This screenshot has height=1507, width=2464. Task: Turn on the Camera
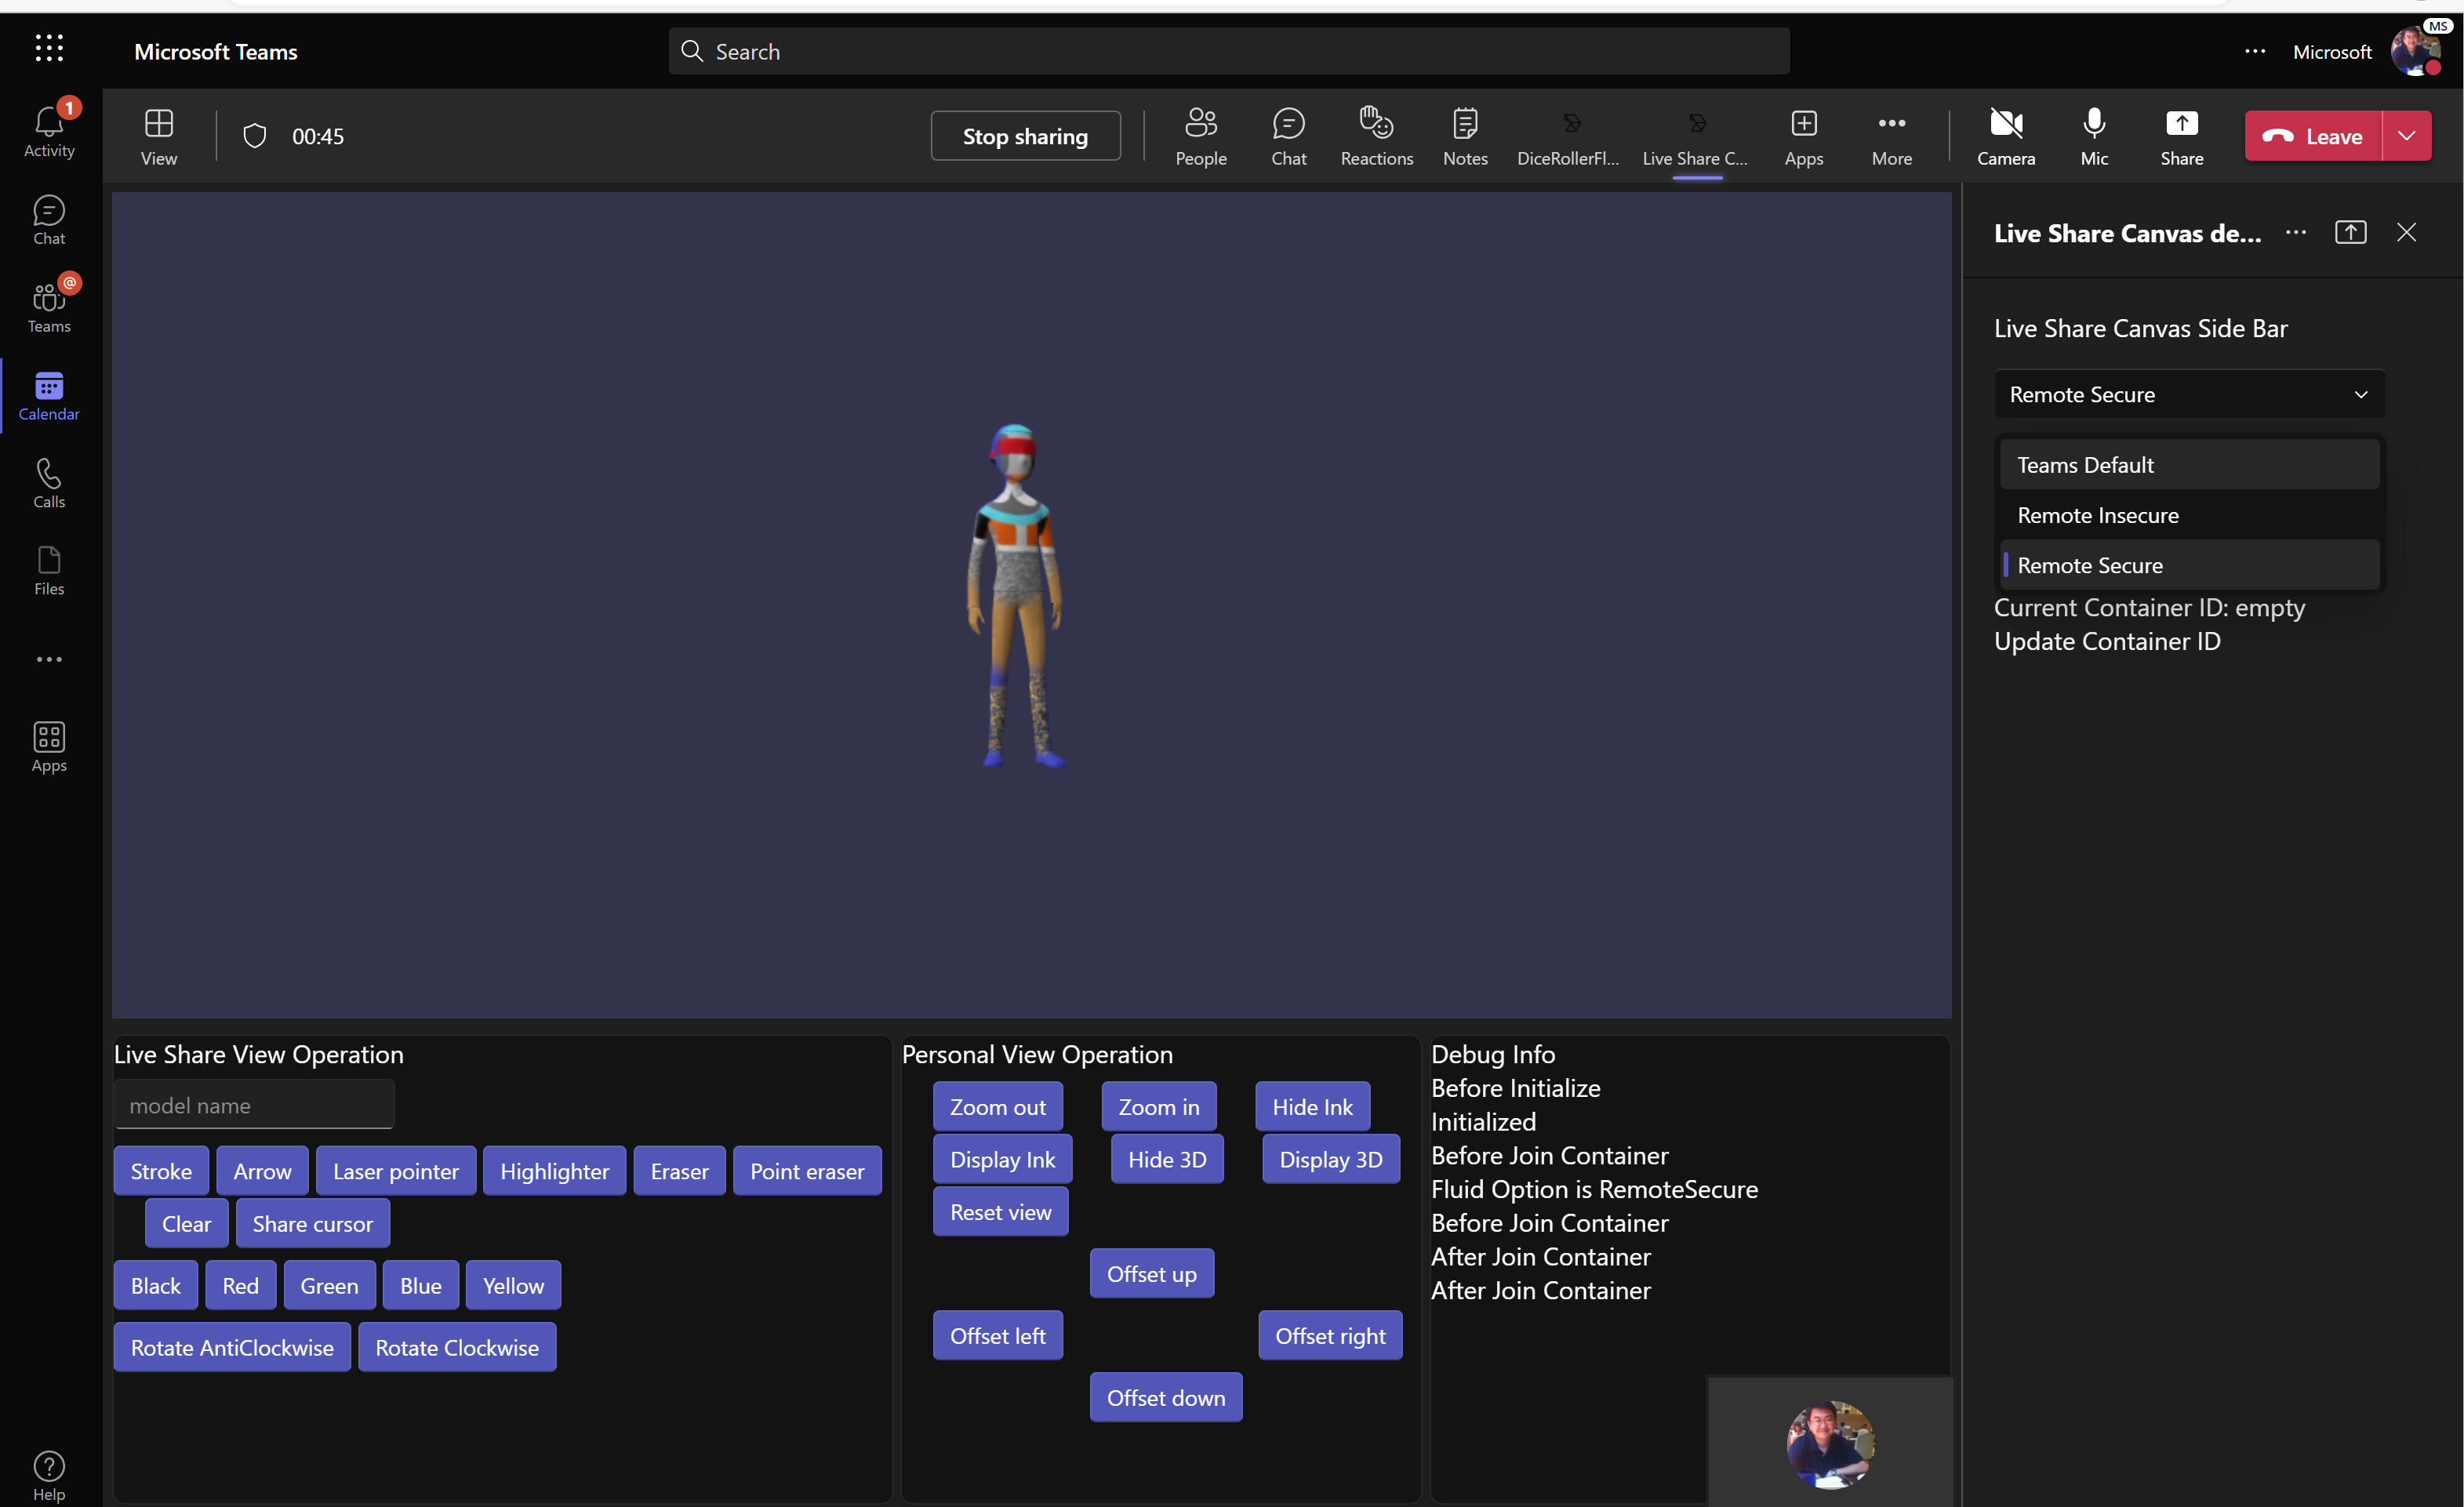(2006, 137)
